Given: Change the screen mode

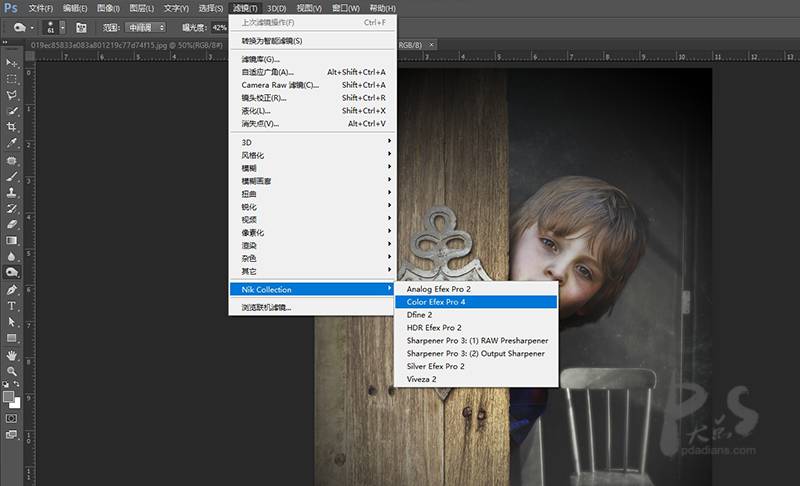Looking at the screenshot, I should [x=11, y=434].
